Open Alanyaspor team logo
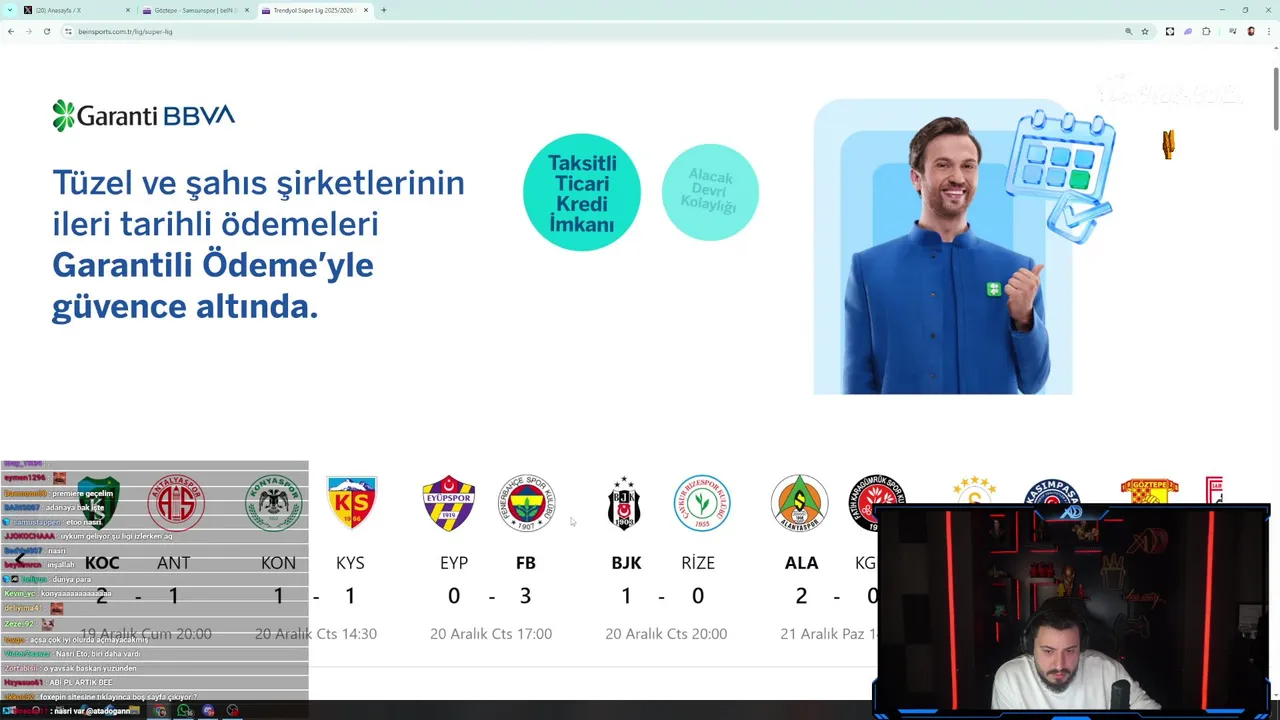 point(799,503)
